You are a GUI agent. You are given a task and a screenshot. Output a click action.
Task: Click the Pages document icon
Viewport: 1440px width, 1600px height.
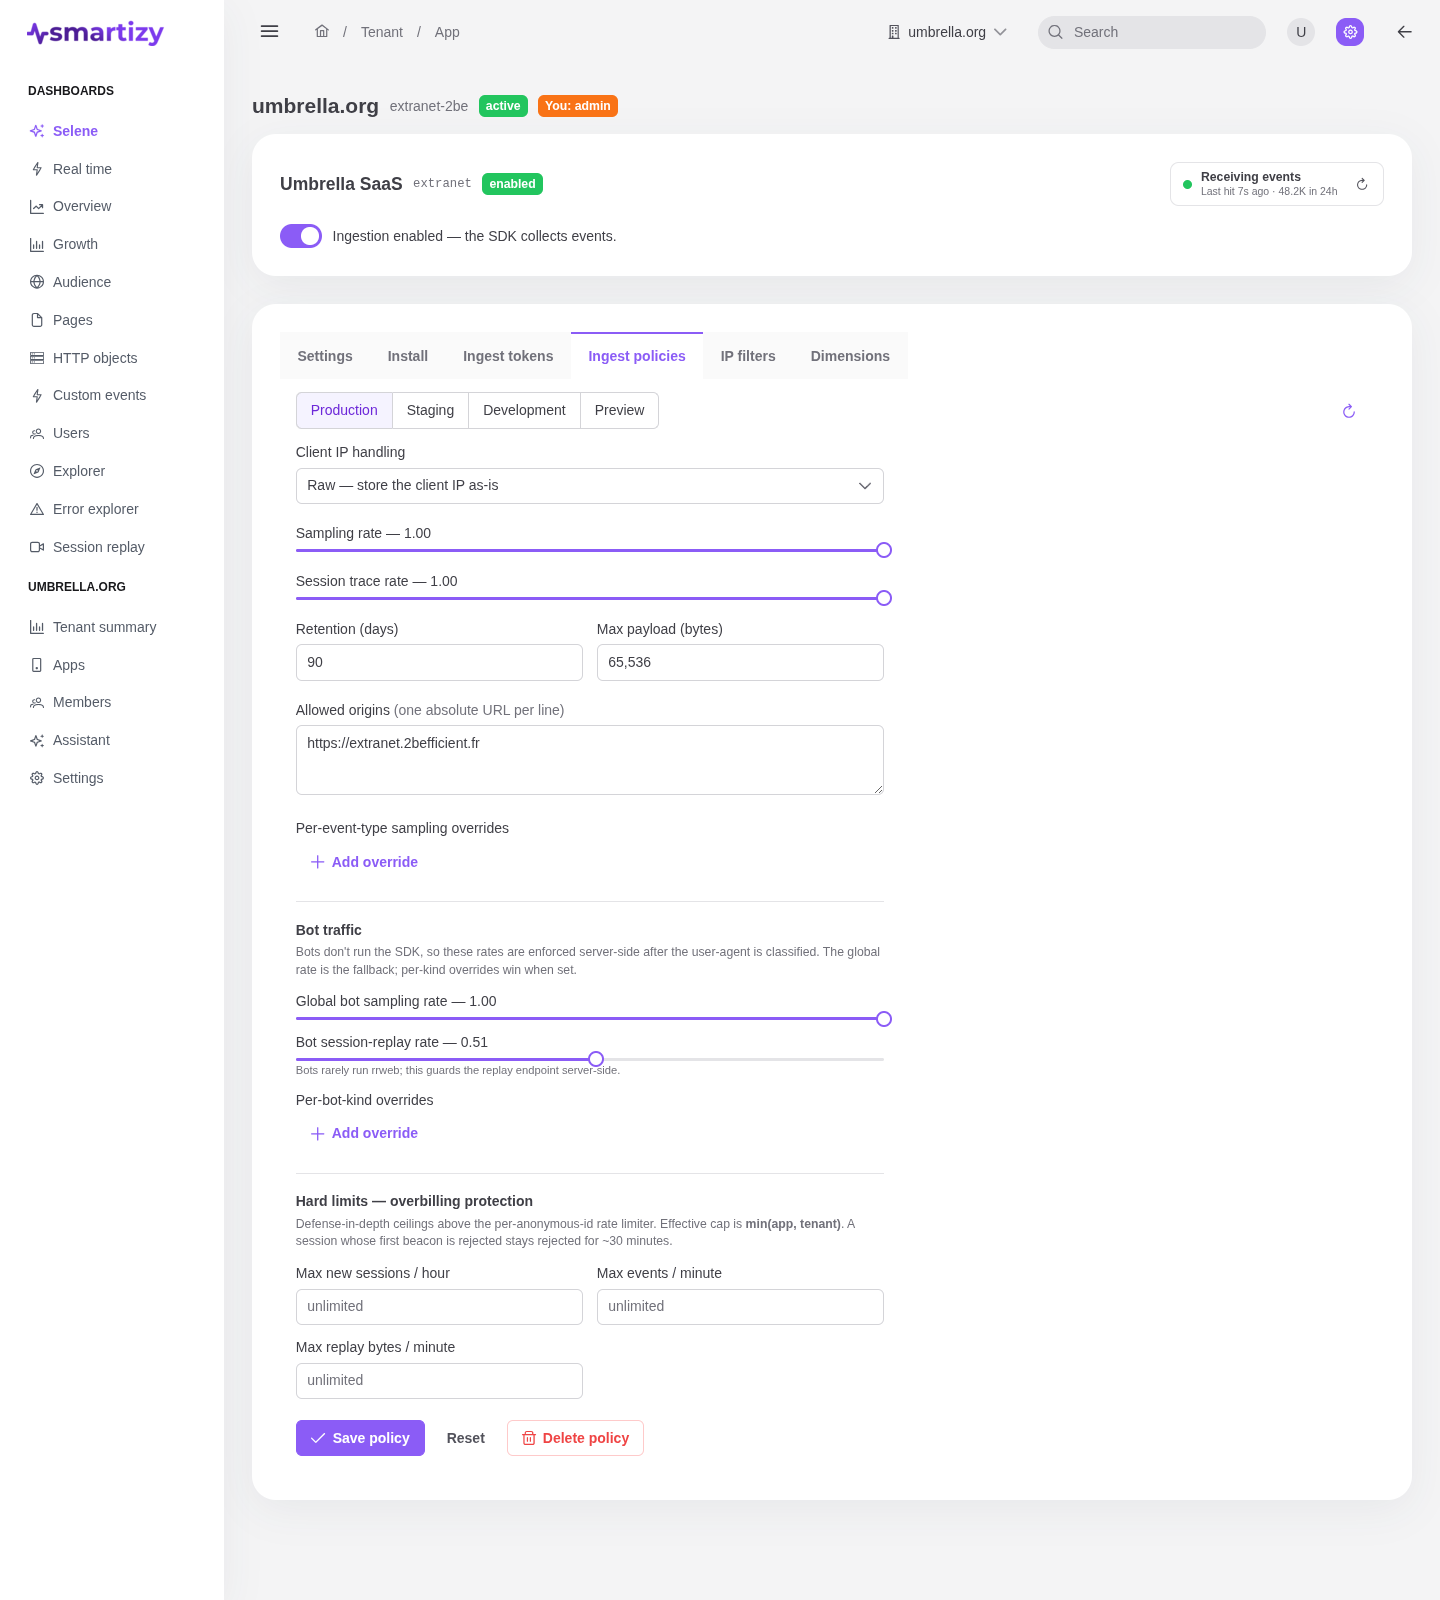[37, 320]
